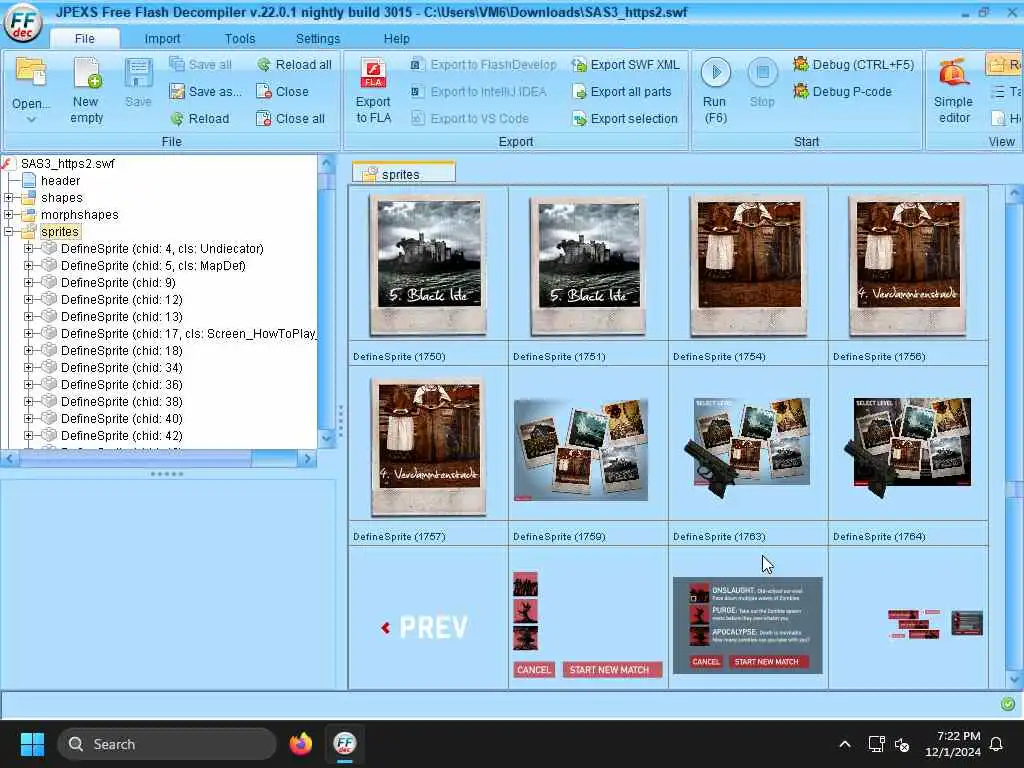Choose Save as... in the File group

(x=205, y=91)
